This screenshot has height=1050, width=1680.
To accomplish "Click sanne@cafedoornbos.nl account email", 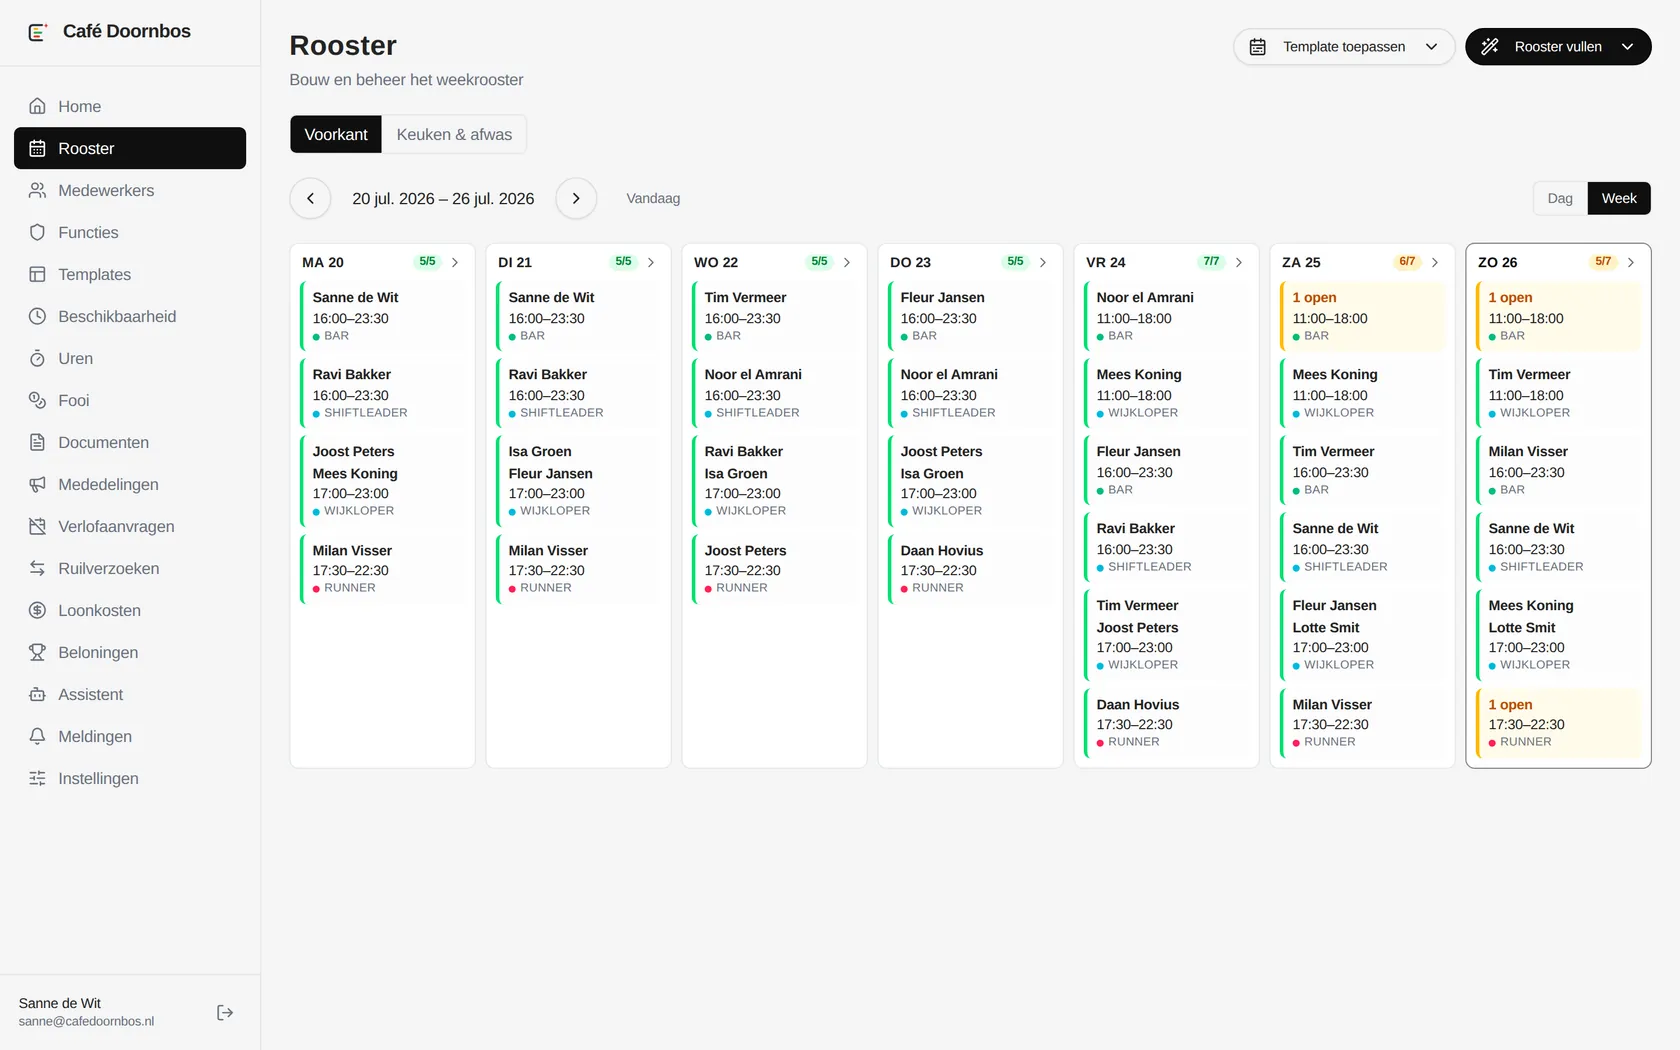I will click(x=86, y=1021).
